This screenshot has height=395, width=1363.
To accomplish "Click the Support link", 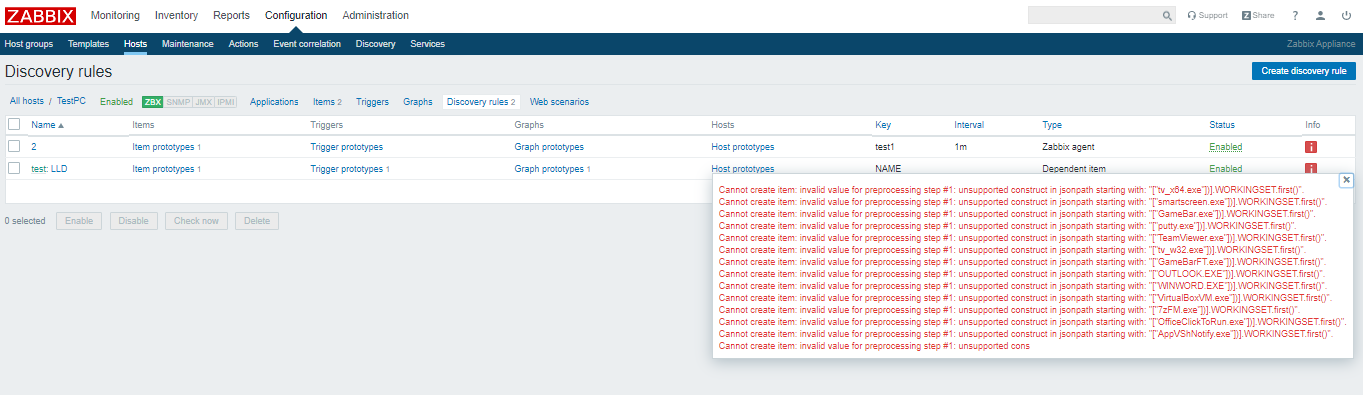I will point(1207,16).
